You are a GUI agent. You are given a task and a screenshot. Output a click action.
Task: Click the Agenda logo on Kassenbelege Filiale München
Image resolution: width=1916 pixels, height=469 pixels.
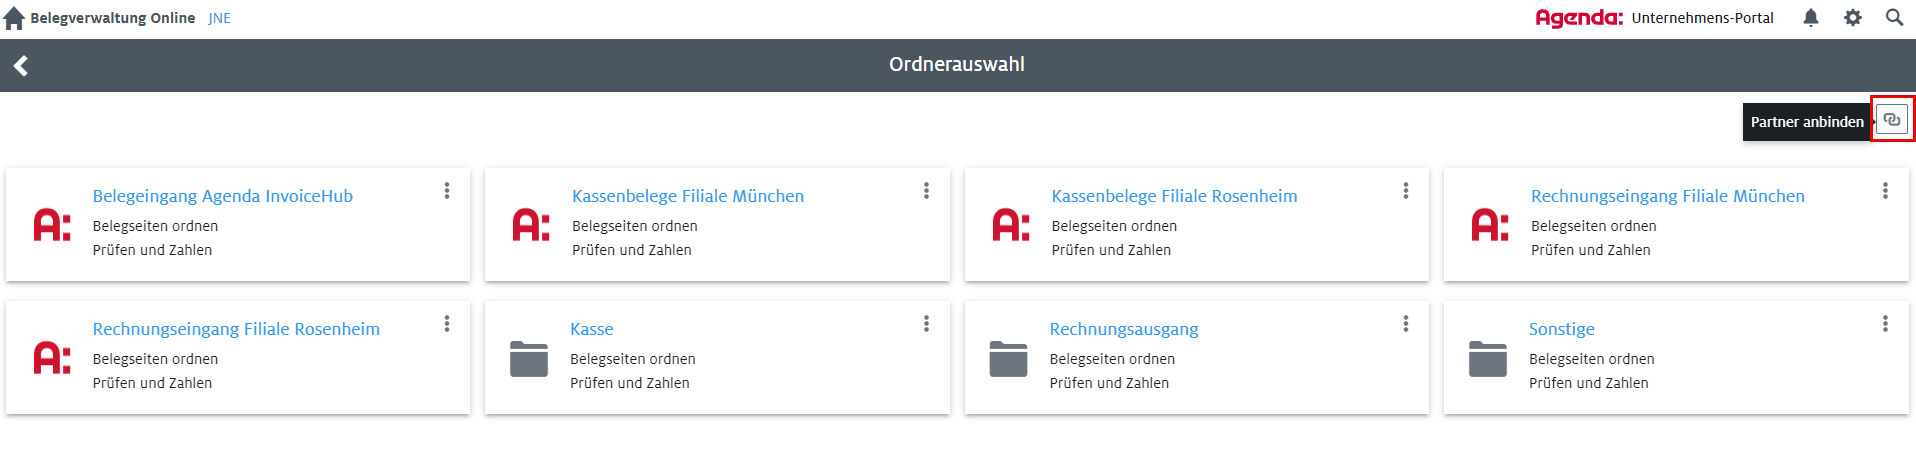[x=531, y=225]
